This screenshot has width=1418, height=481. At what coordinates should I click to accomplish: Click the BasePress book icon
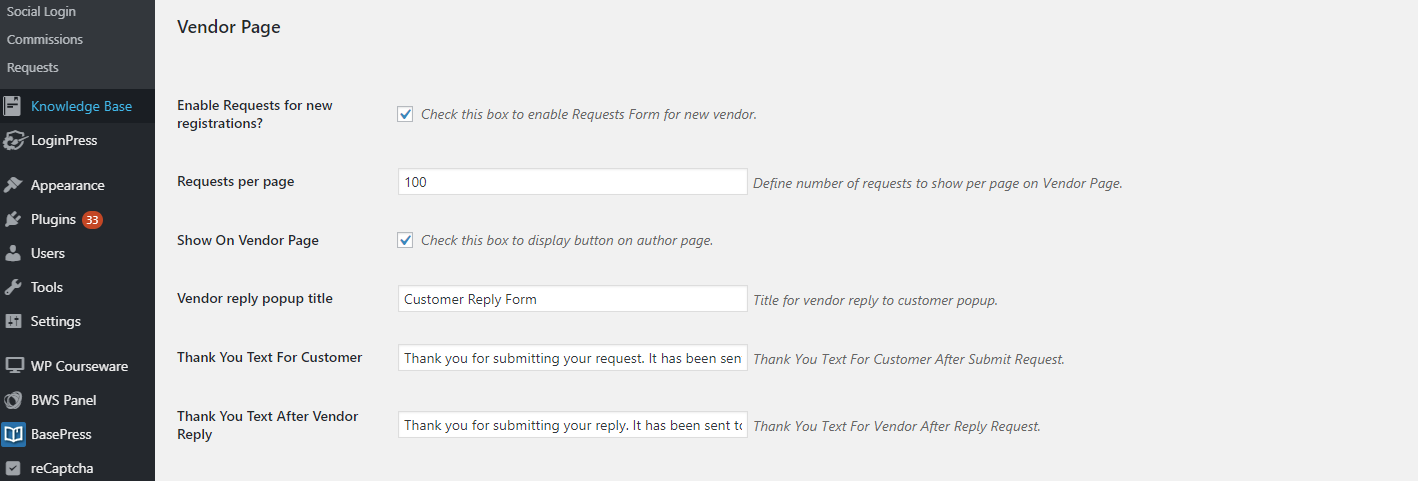[x=13, y=434]
